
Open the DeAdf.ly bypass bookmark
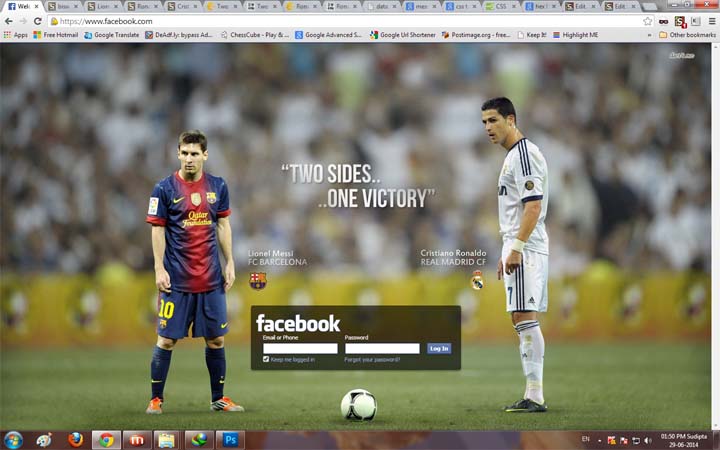point(179,35)
